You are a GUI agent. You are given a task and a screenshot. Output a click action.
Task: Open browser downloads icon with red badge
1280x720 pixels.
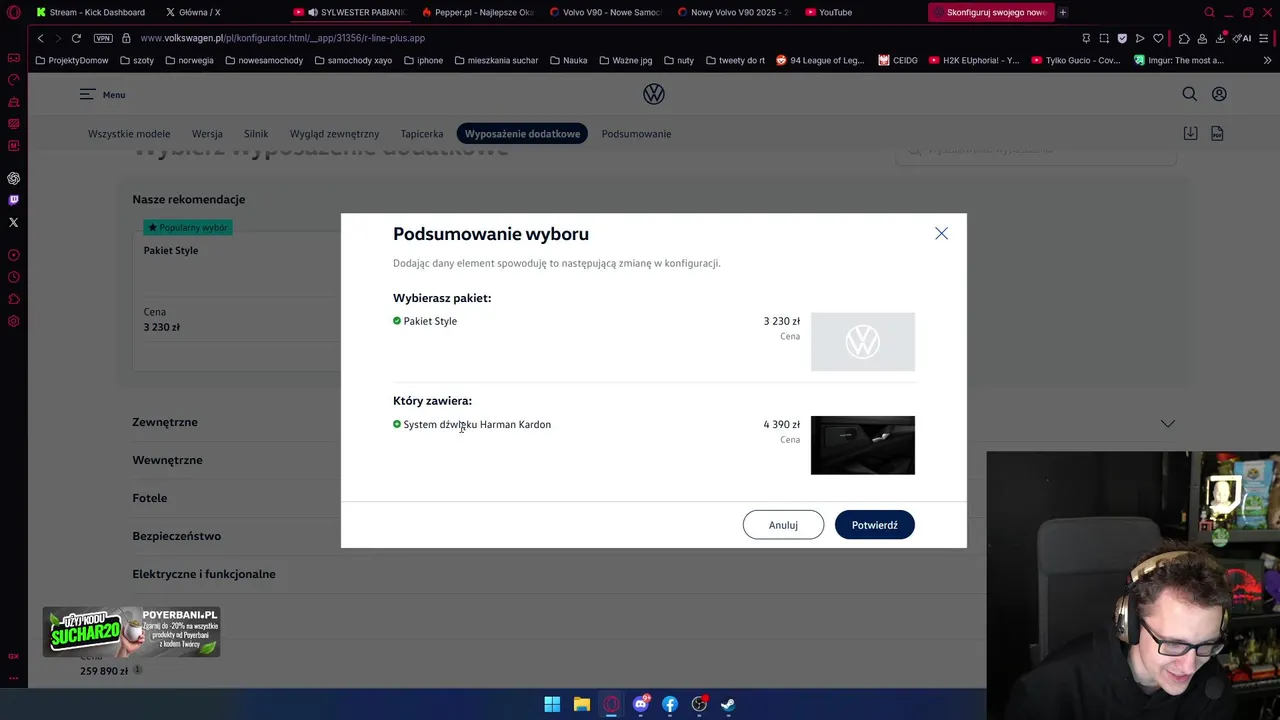1221,38
